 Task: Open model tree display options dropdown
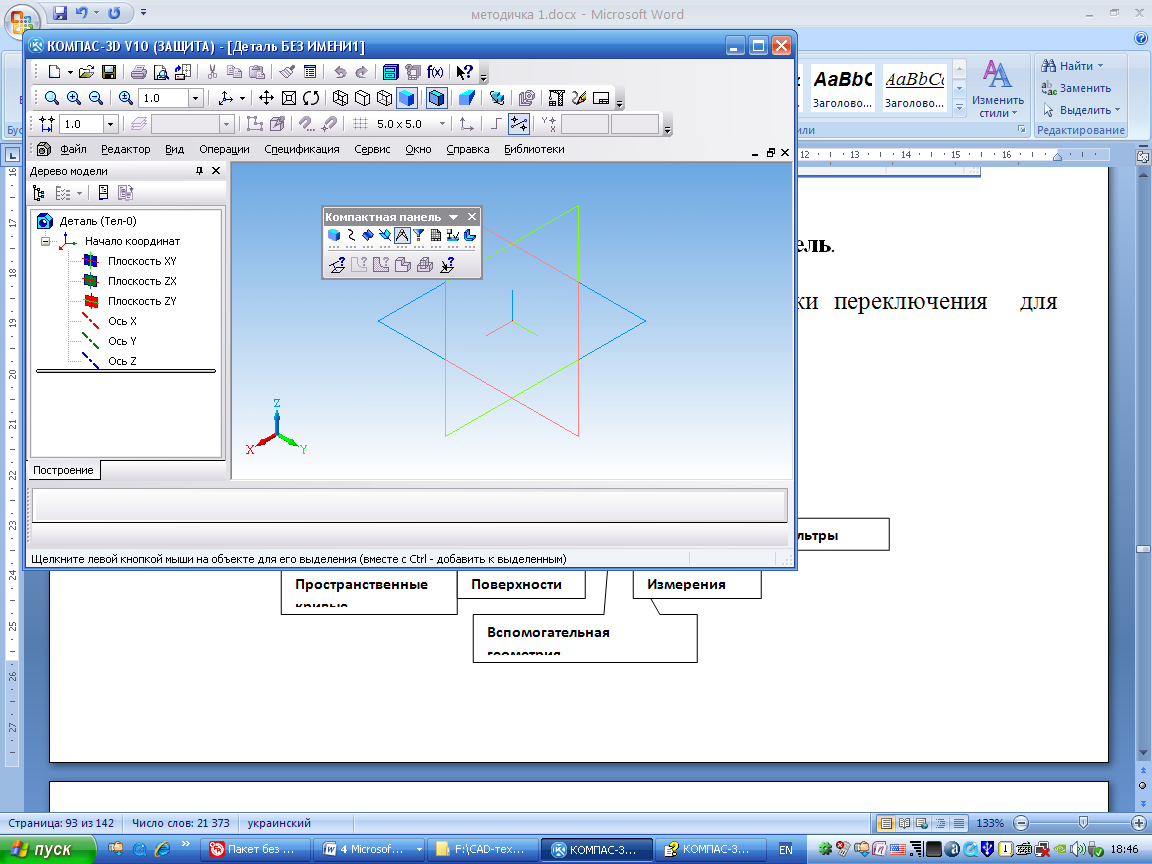click(x=79, y=193)
